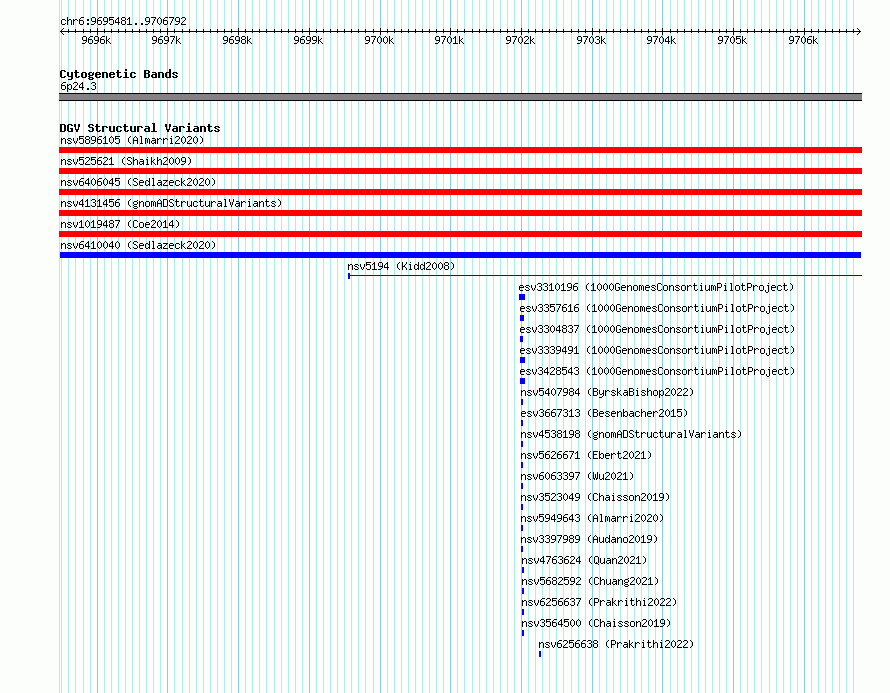
Task: Open esv3339491 variant label
Action: (657, 350)
